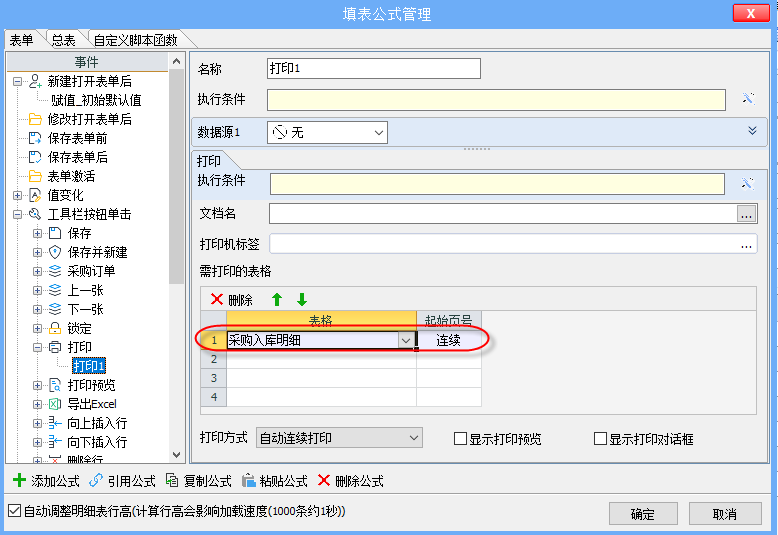
Task: Expand the 导出Excel node
Action: (37, 404)
